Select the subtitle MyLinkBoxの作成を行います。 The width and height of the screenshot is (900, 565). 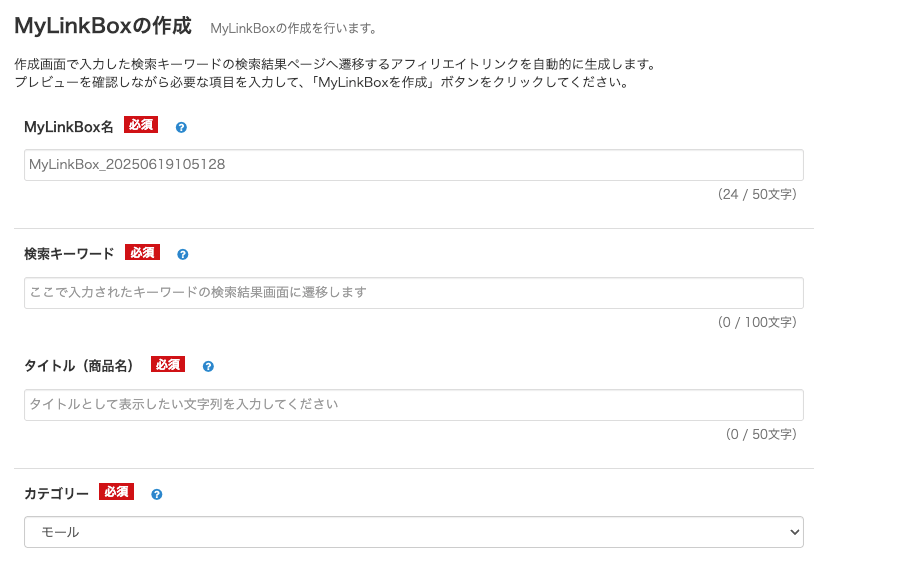click(x=294, y=28)
